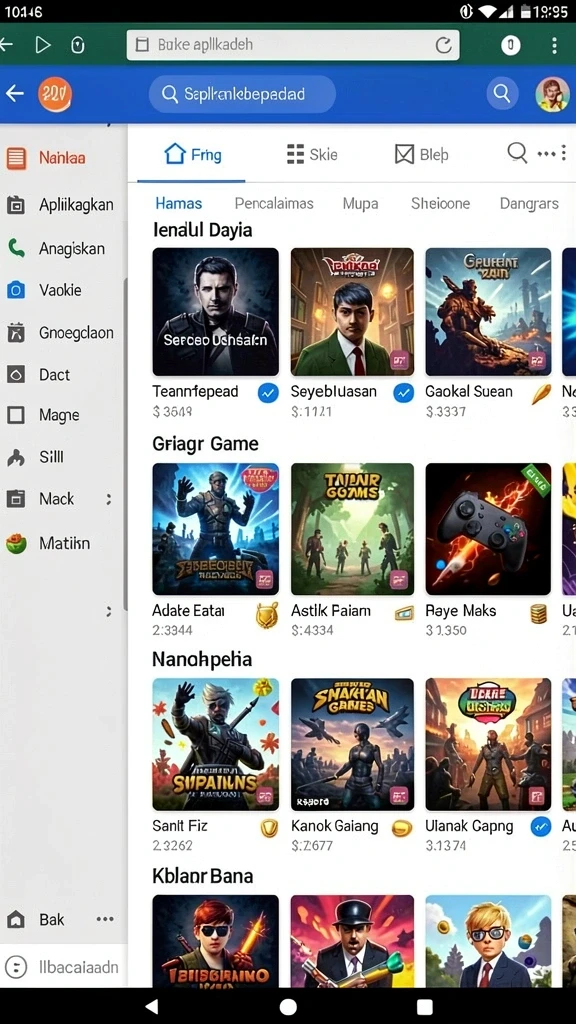The width and height of the screenshot is (576, 1024).
Task: Tap the round search button in the blue header
Action: 502,94
